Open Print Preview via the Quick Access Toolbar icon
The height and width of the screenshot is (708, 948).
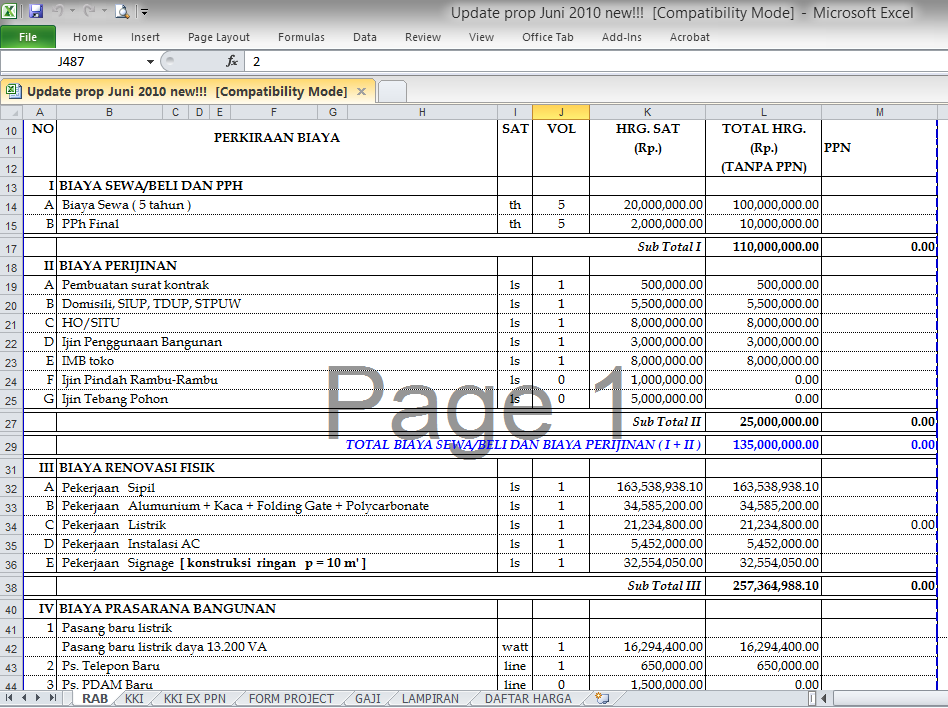[x=120, y=10]
